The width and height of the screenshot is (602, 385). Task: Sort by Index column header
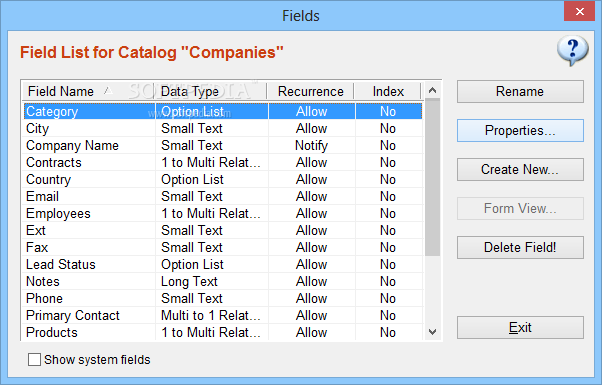tap(388, 91)
